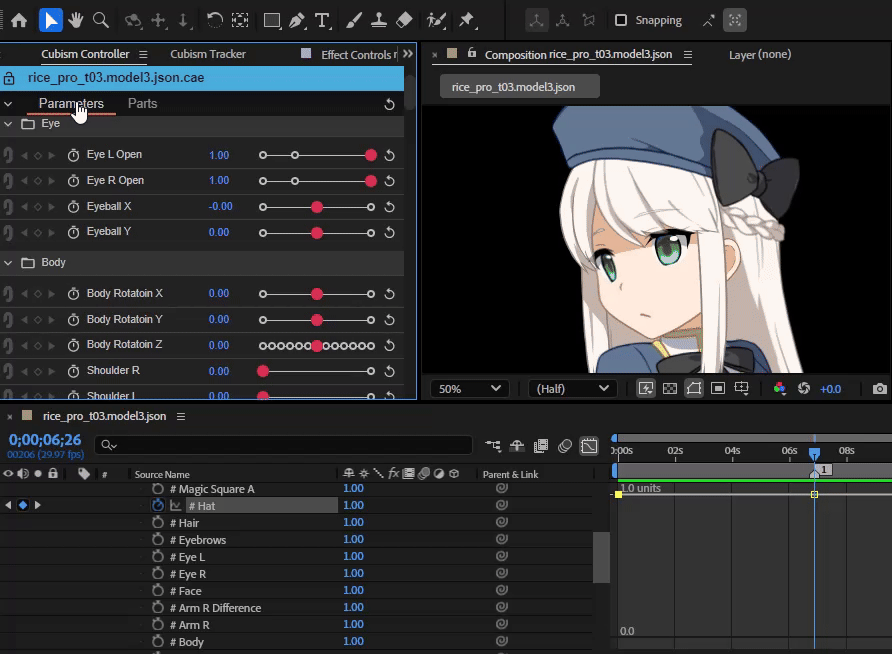Toggle mask and shape path visibility
The image size is (892, 654).
click(x=694, y=388)
